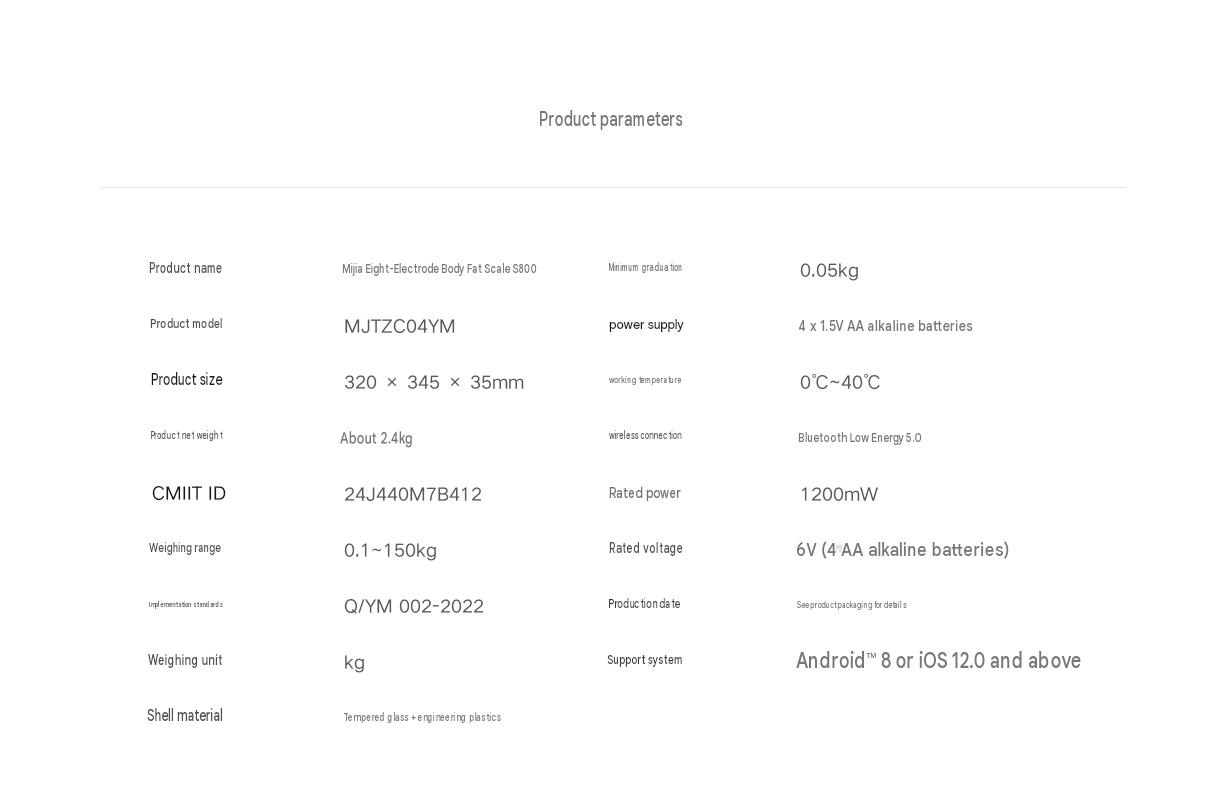The width and height of the screenshot is (1226, 799).
Task: Select the model value 'MJTZC04YM'
Action: pyautogui.click(x=399, y=326)
